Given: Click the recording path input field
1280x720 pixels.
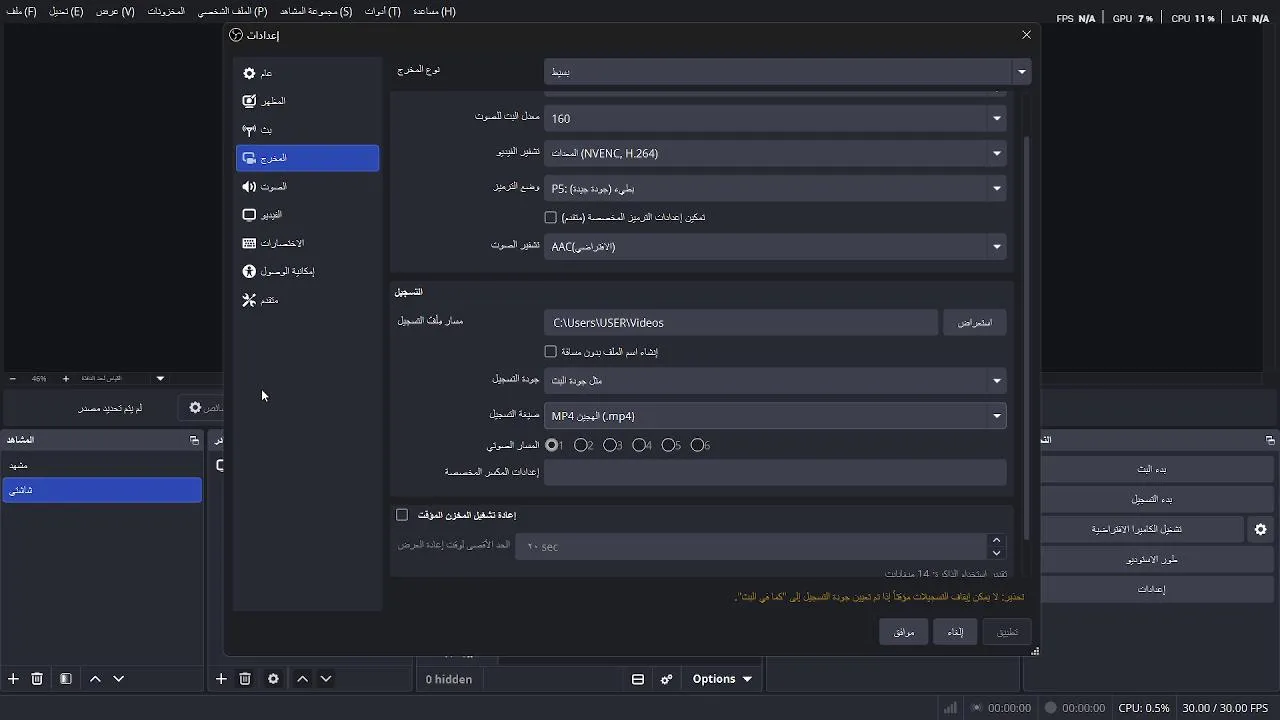Looking at the screenshot, I should 741,322.
